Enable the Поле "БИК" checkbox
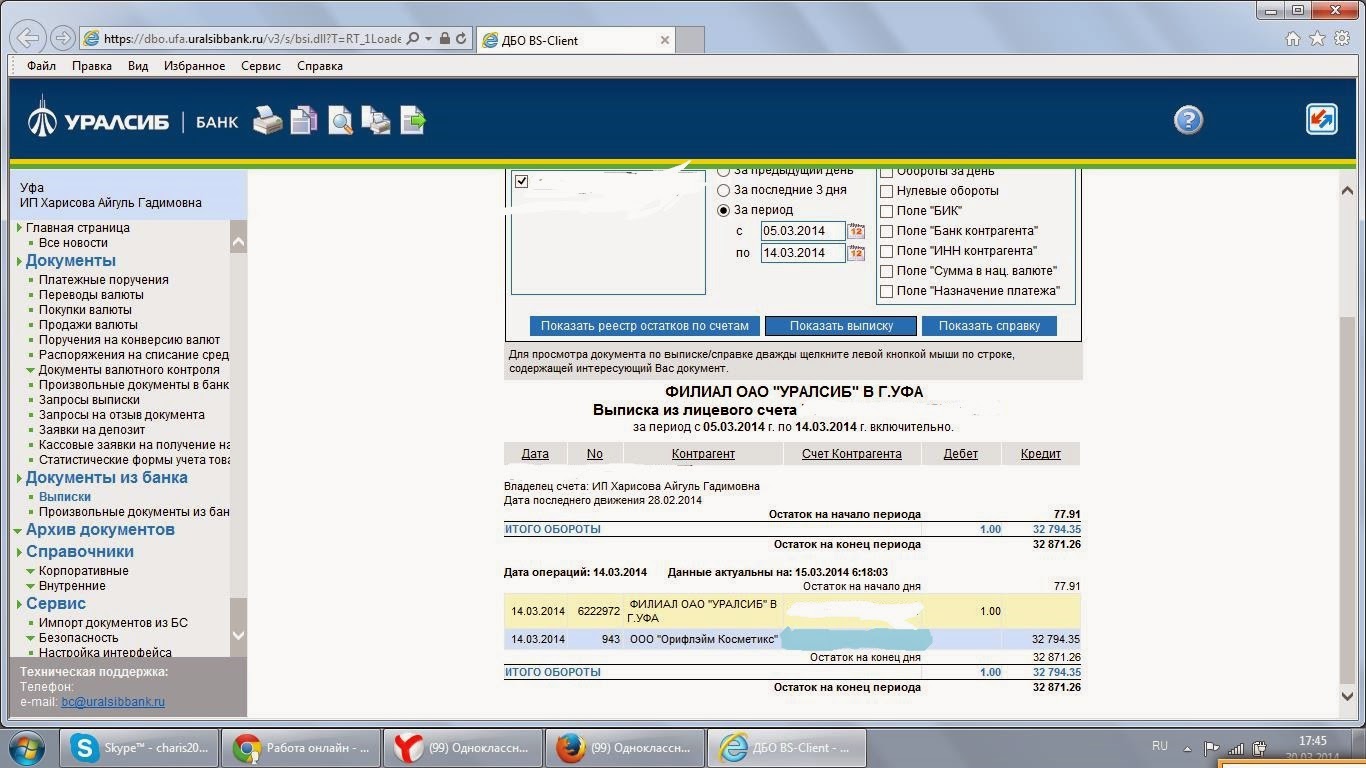Screen dimensions: 1366x768 pos(886,211)
